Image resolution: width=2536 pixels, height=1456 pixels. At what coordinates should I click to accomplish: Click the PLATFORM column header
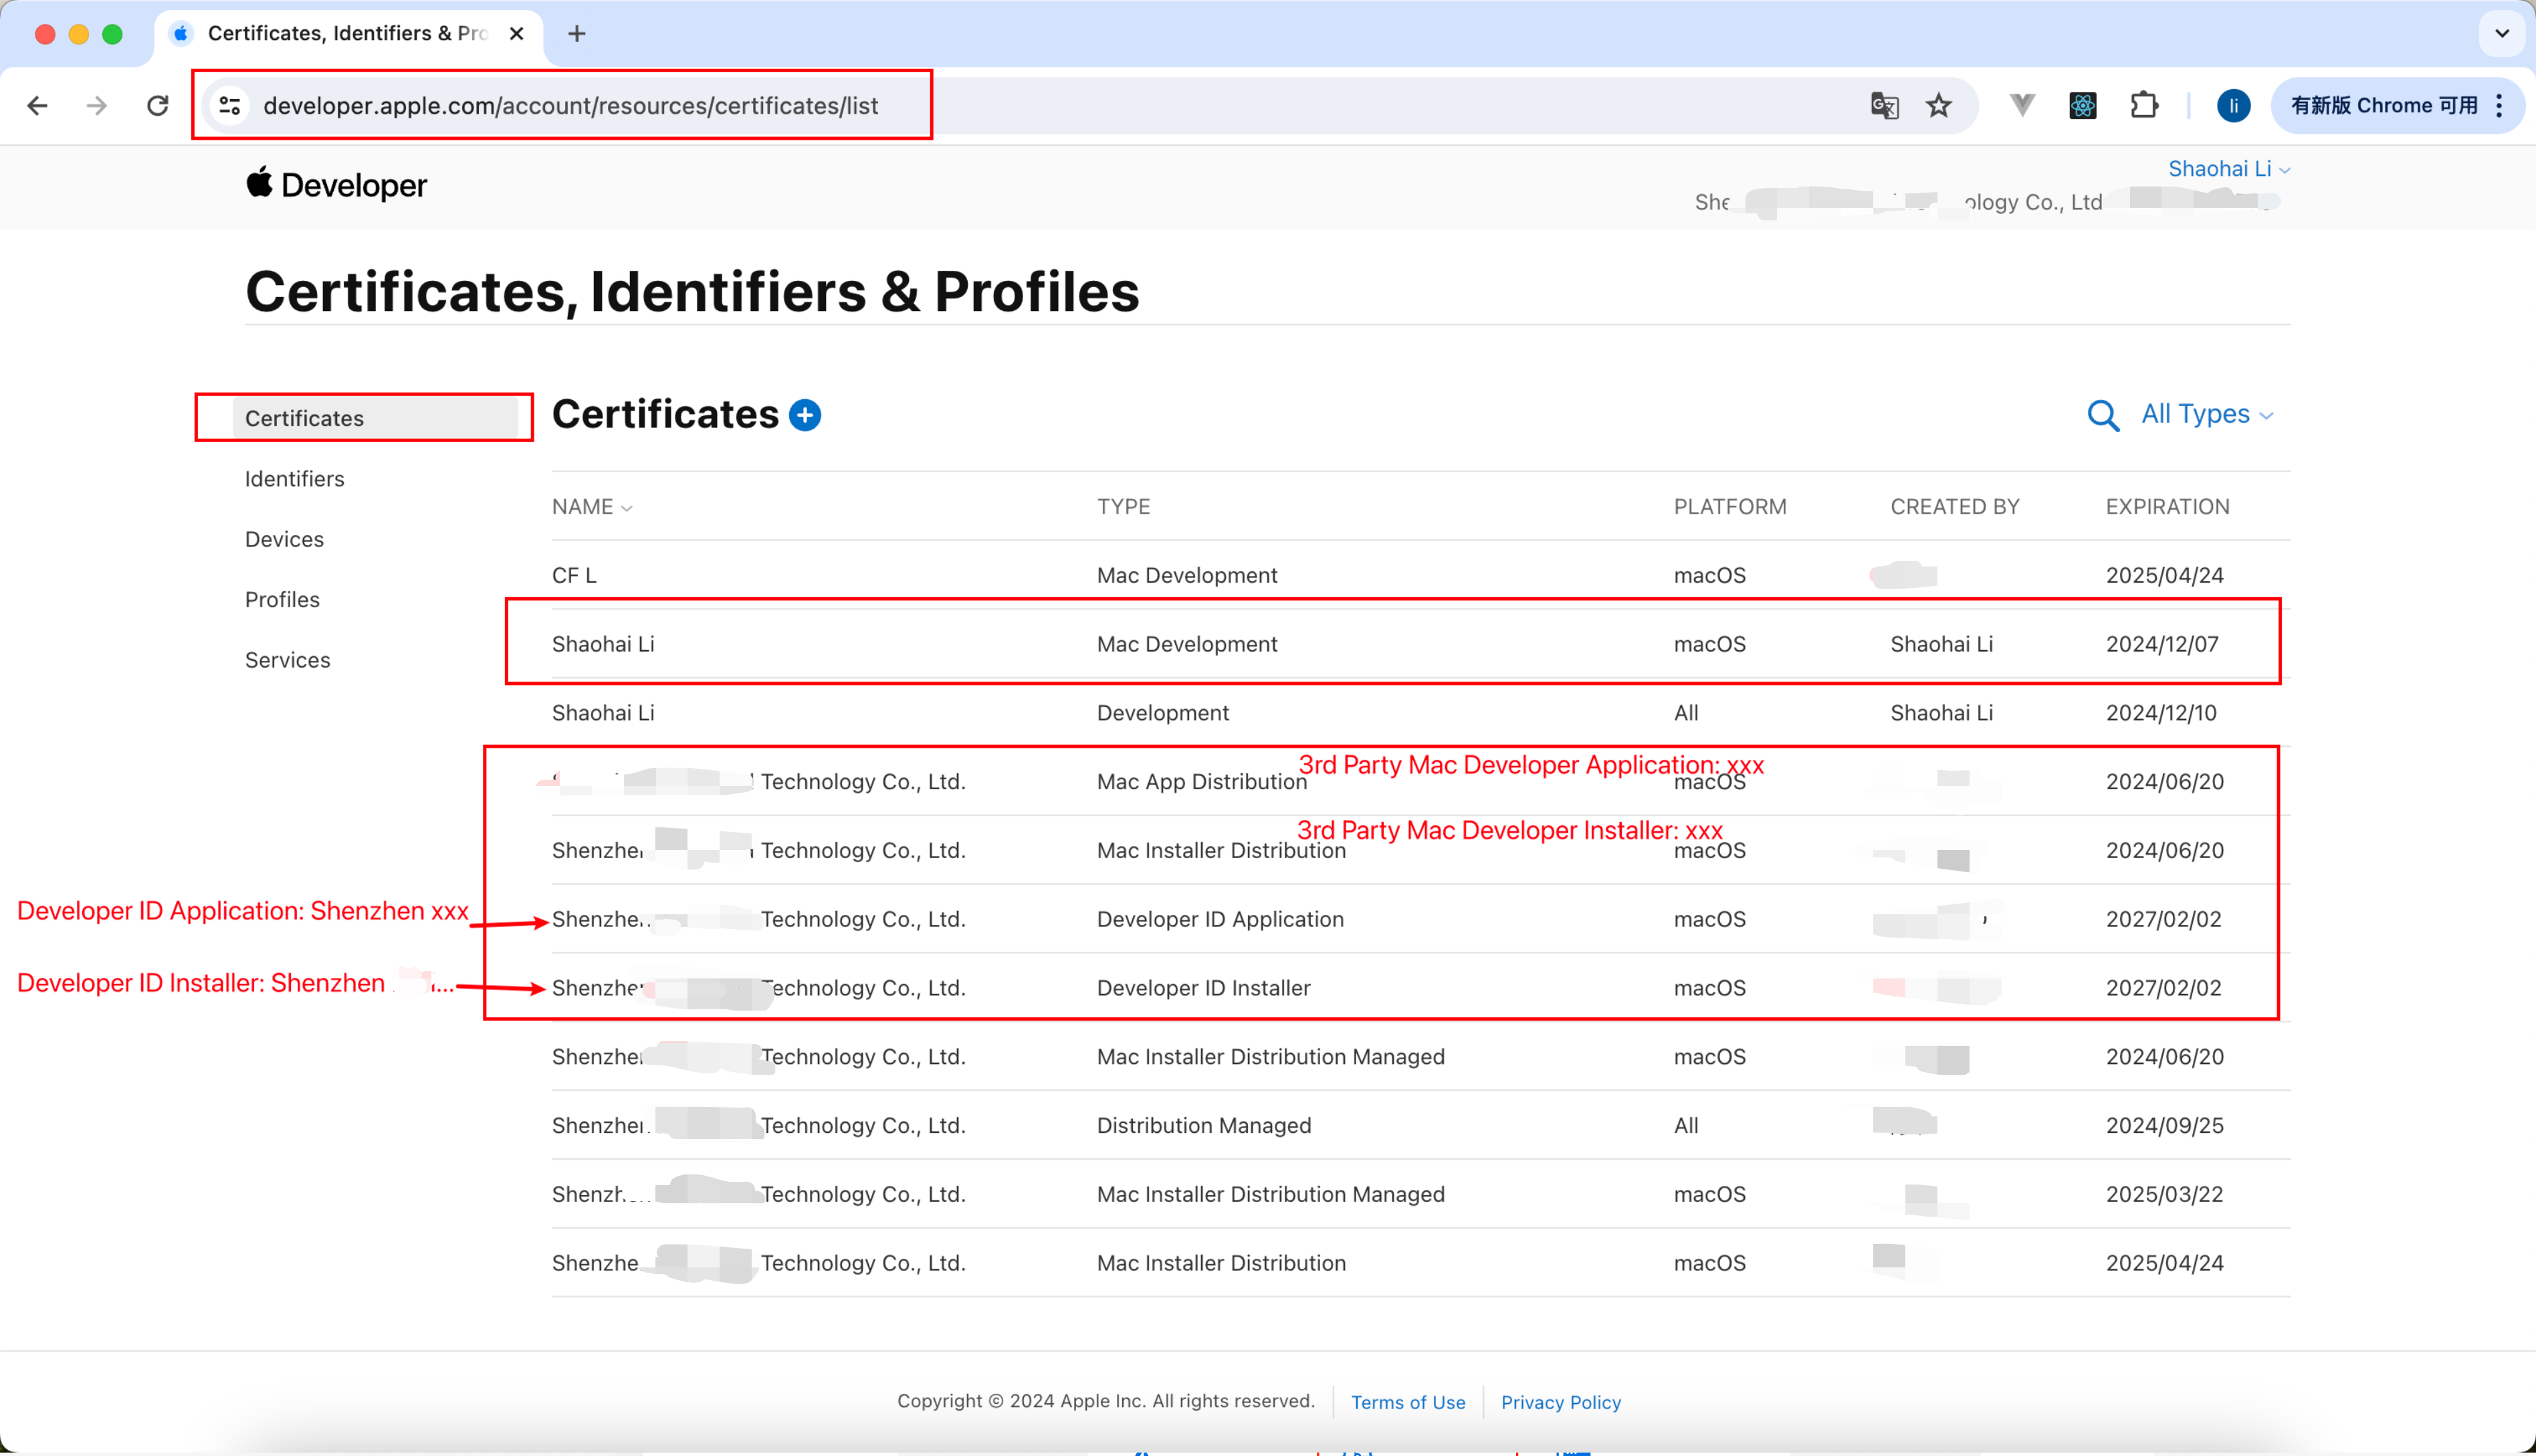coord(1730,507)
